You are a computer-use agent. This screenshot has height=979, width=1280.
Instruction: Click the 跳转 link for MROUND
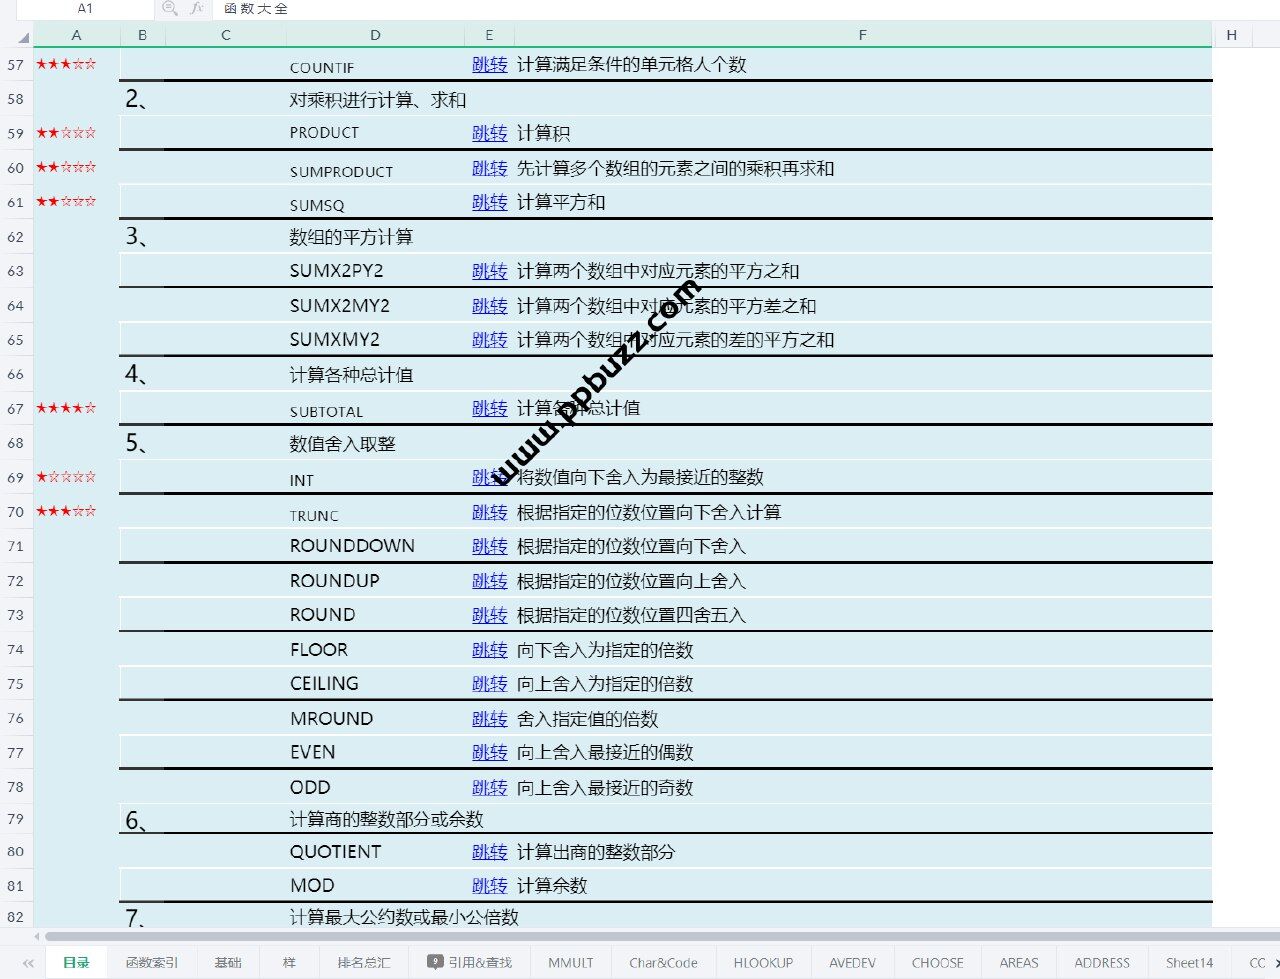490,719
